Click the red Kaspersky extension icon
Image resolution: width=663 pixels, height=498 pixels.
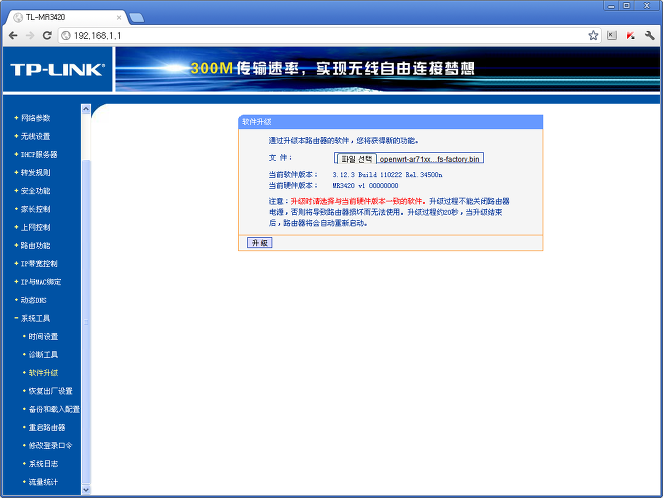[630, 36]
